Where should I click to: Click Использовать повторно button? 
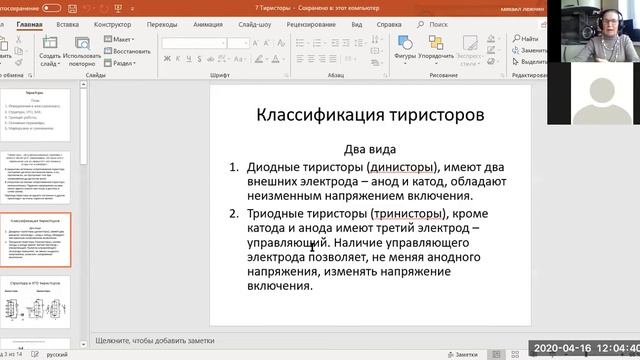pyautogui.click(x=82, y=51)
